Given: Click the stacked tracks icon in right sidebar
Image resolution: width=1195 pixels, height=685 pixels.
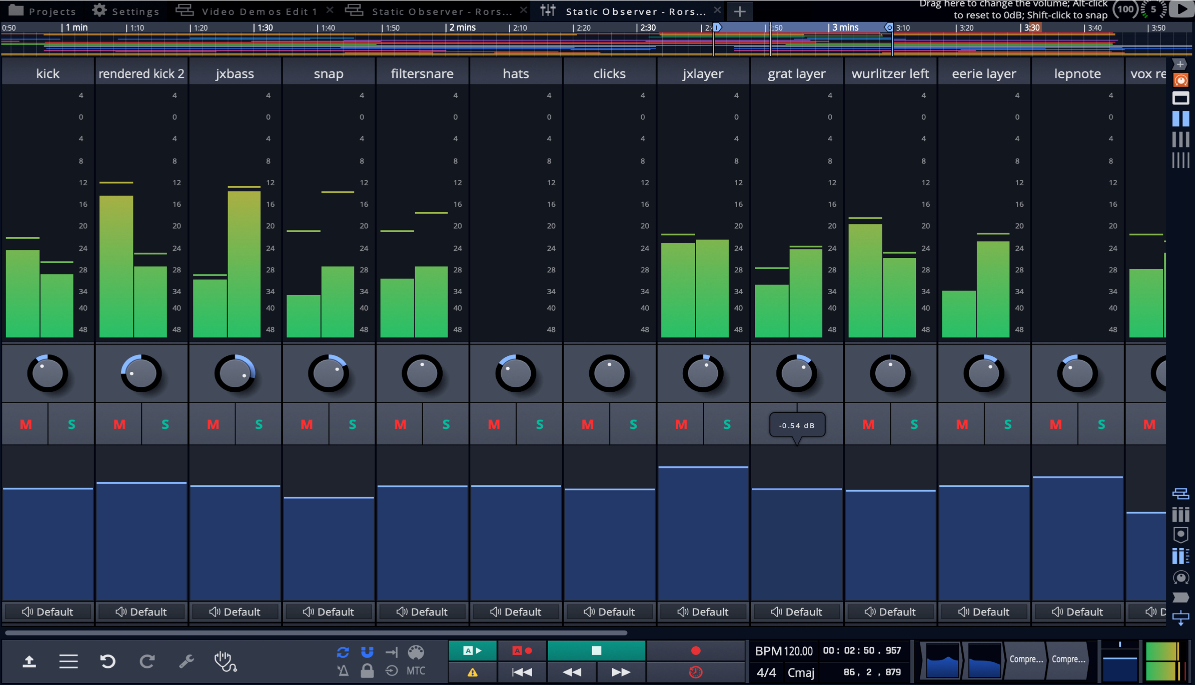Looking at the screenshot, I should point(1181,494).
